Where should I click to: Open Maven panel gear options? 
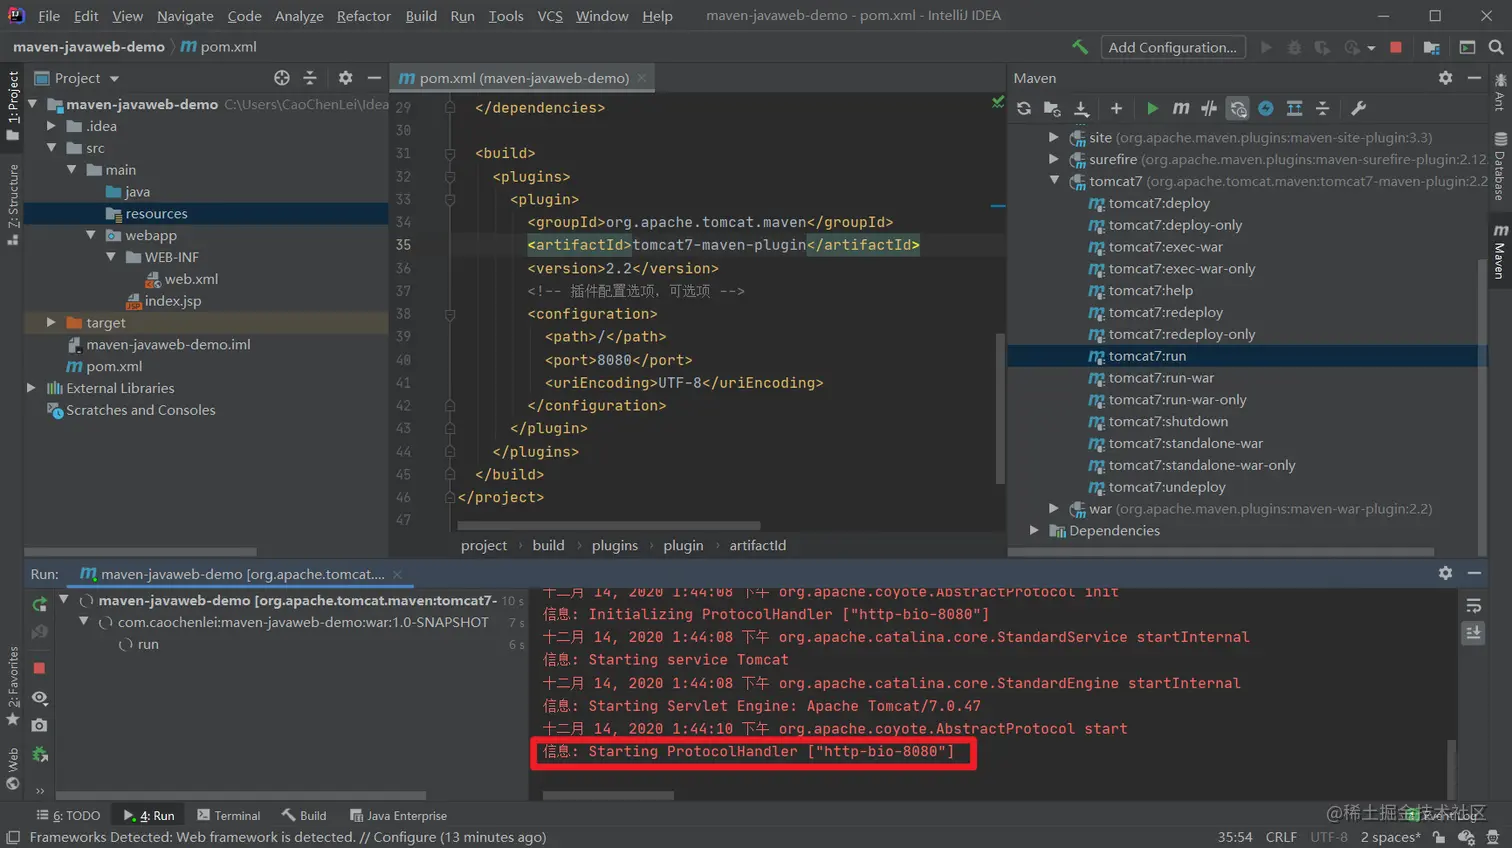pos(1445,78)
